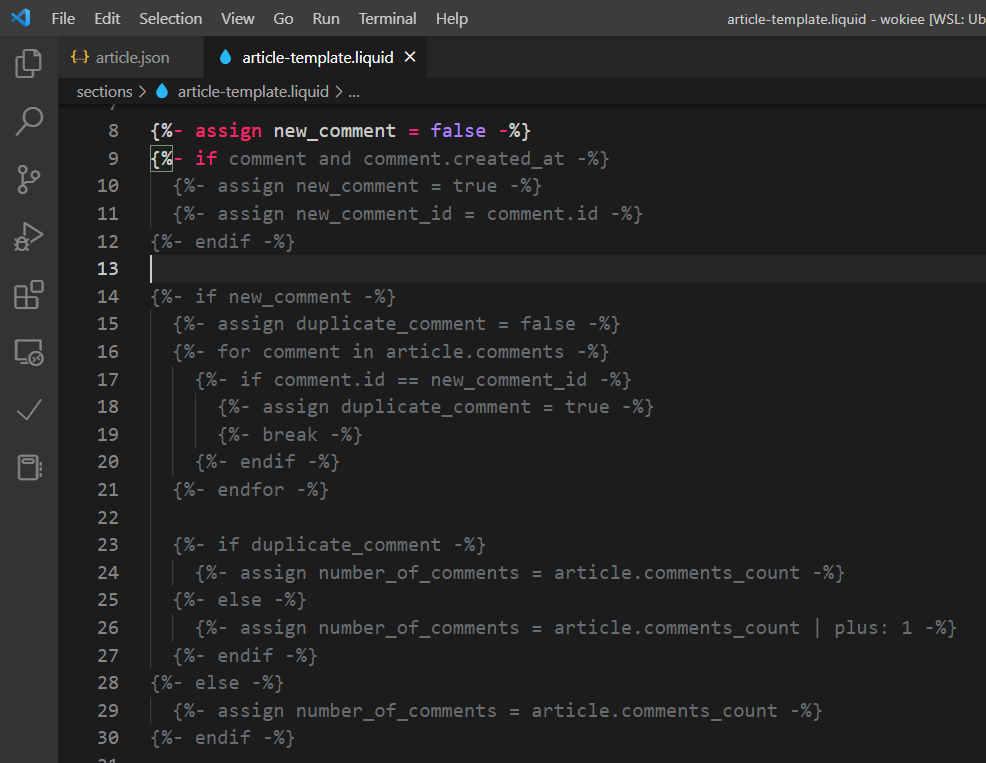
Task: Open the Run and Debug view
Action: pos(28,237)
